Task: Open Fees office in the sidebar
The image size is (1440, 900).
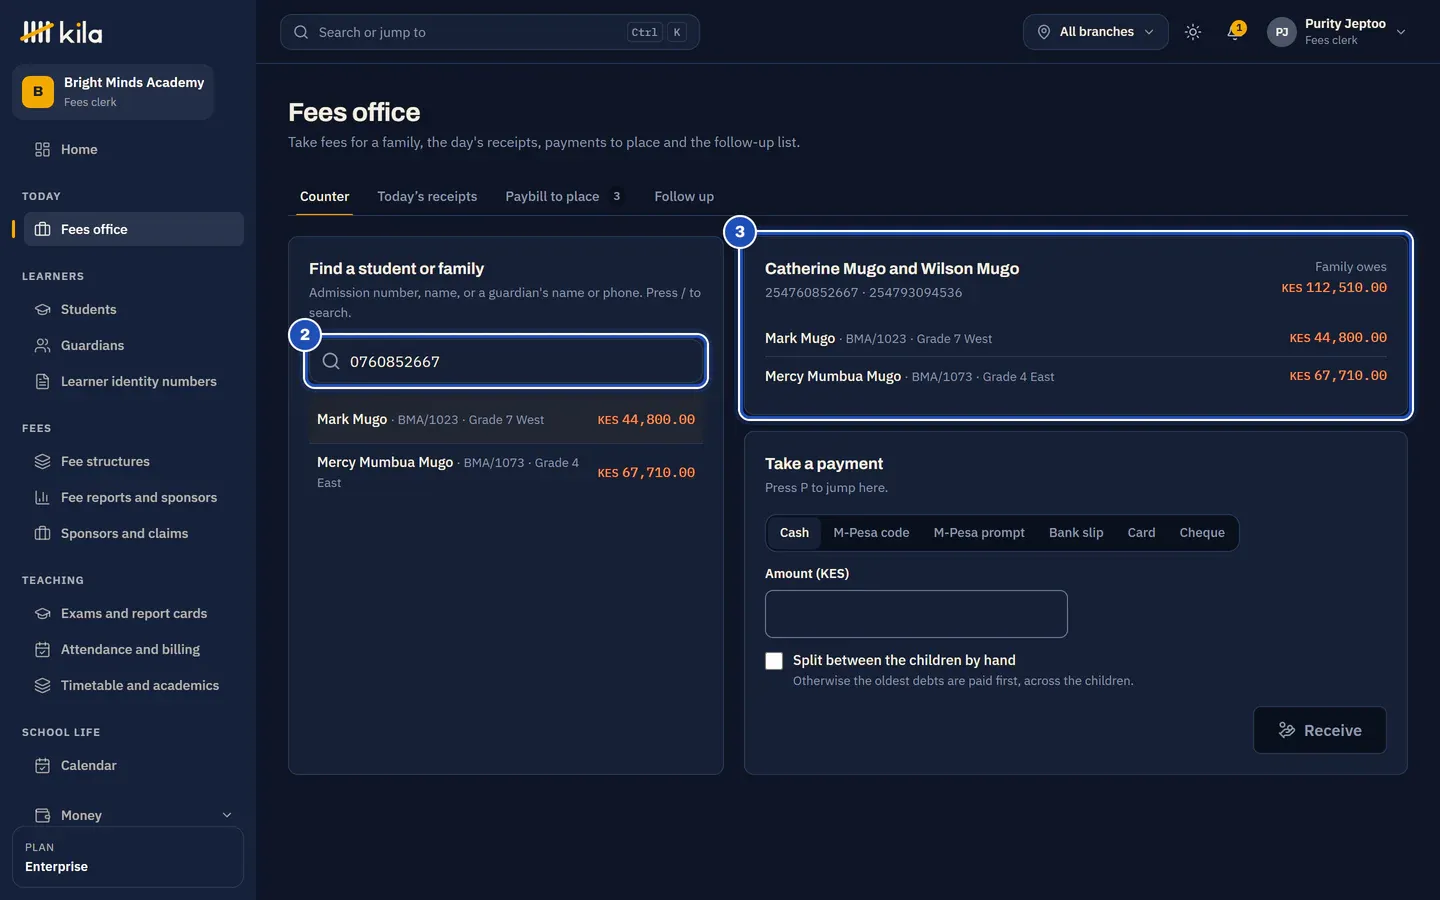Action: (133, 229)
